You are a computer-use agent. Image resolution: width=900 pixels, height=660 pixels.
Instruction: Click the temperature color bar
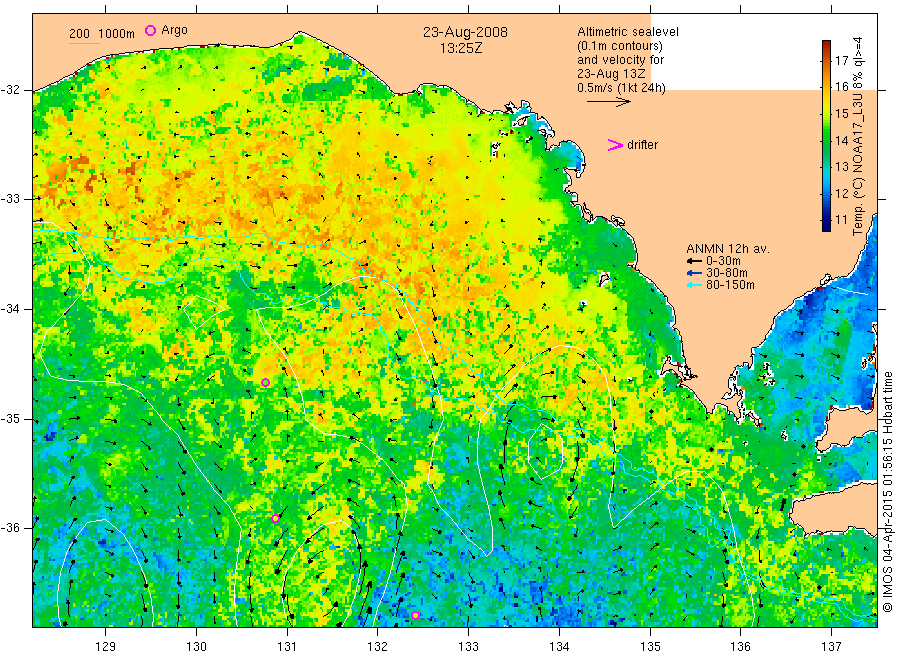pyautogui.click(x=826, y=136)
